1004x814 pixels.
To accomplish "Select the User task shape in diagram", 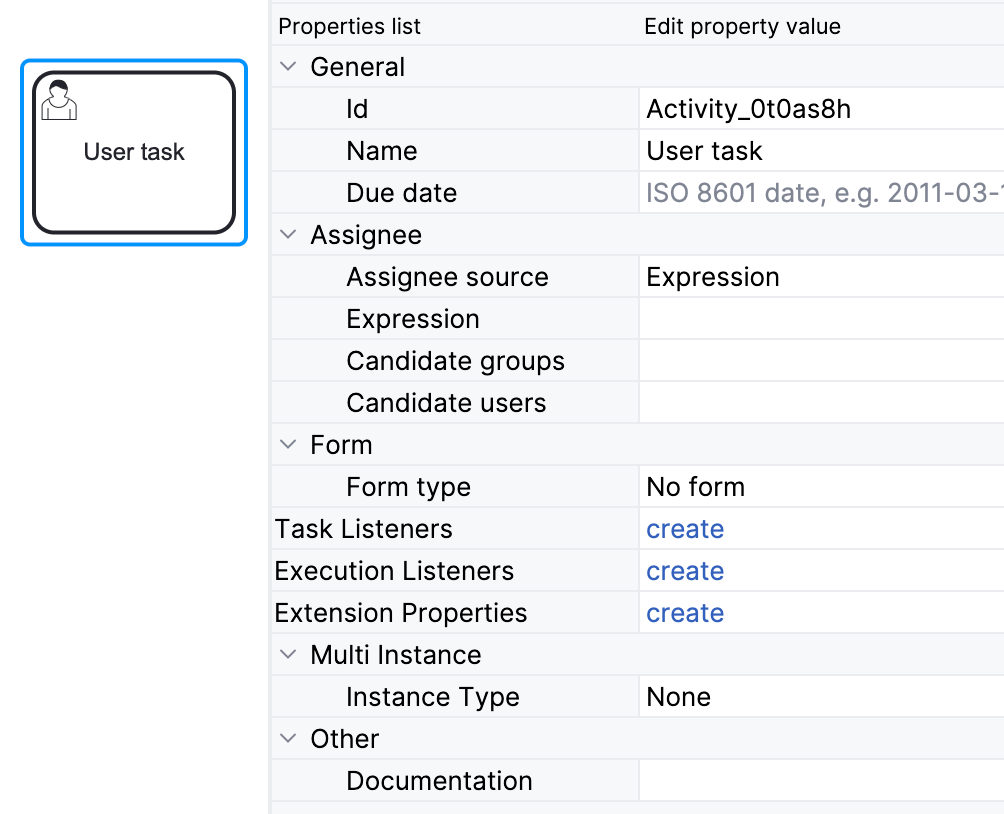I will 134,180.
